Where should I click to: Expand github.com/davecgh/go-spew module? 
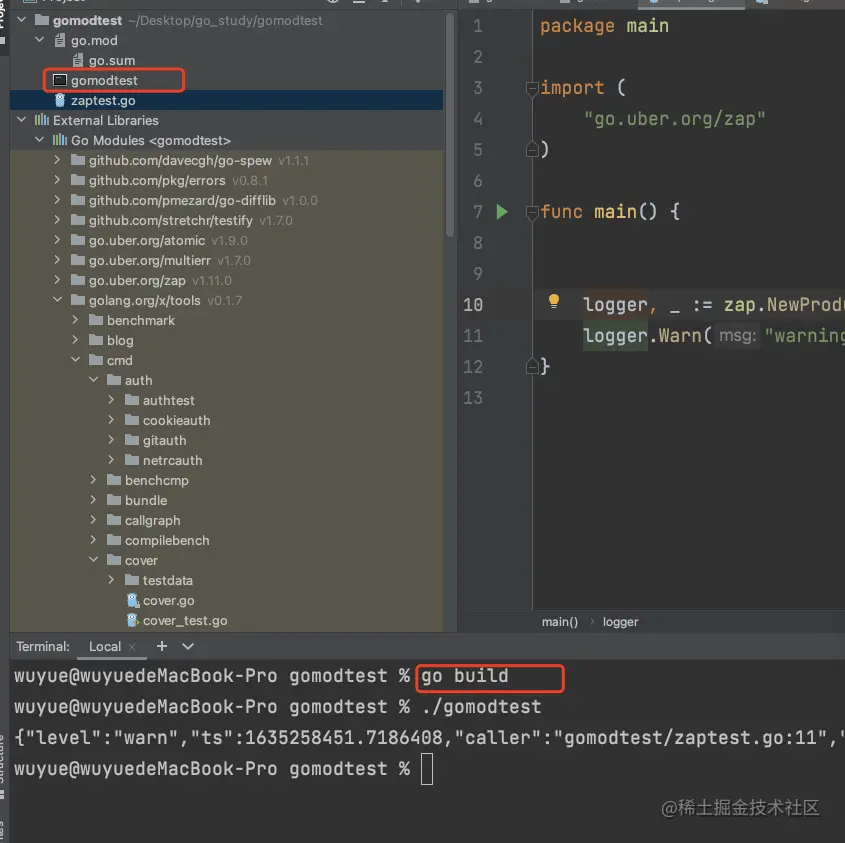click(x=57, y=160)
